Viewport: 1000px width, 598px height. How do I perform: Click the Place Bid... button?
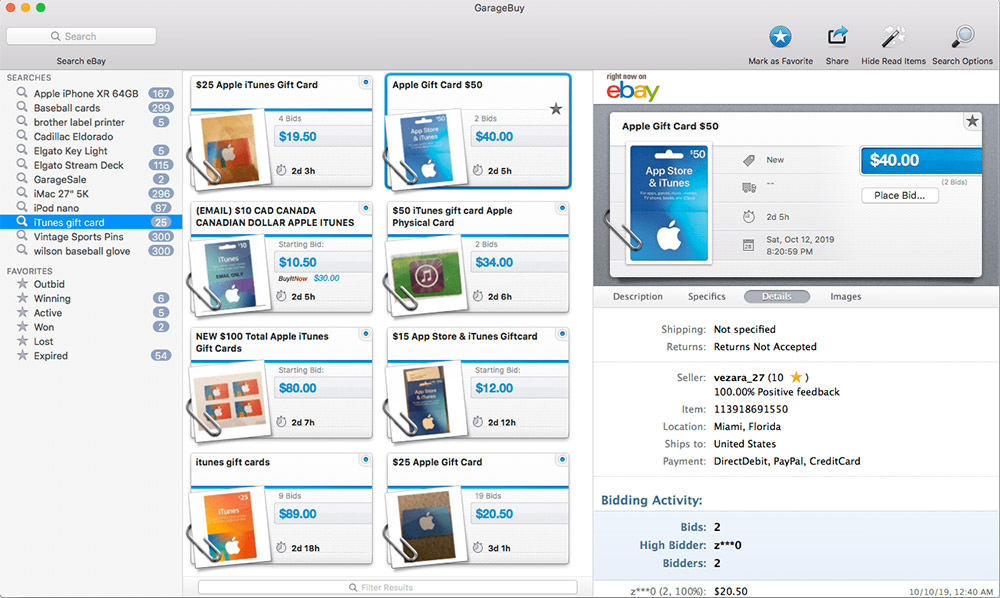(900, 196)
